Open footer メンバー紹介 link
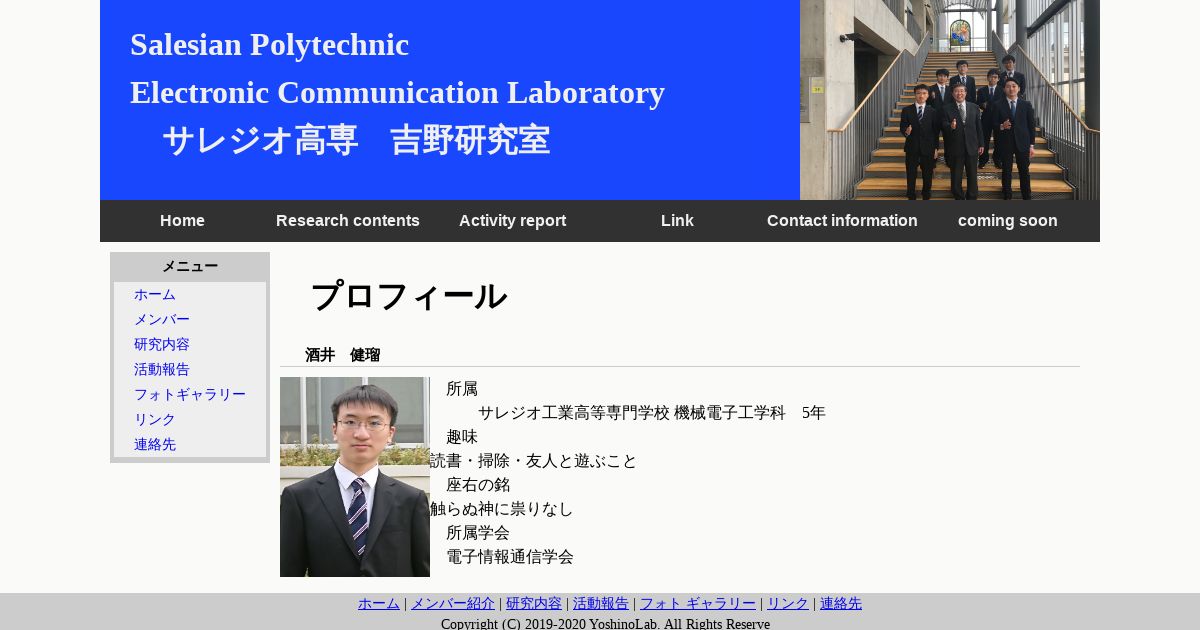This screenshot has width=1200, height=630. 453,603
